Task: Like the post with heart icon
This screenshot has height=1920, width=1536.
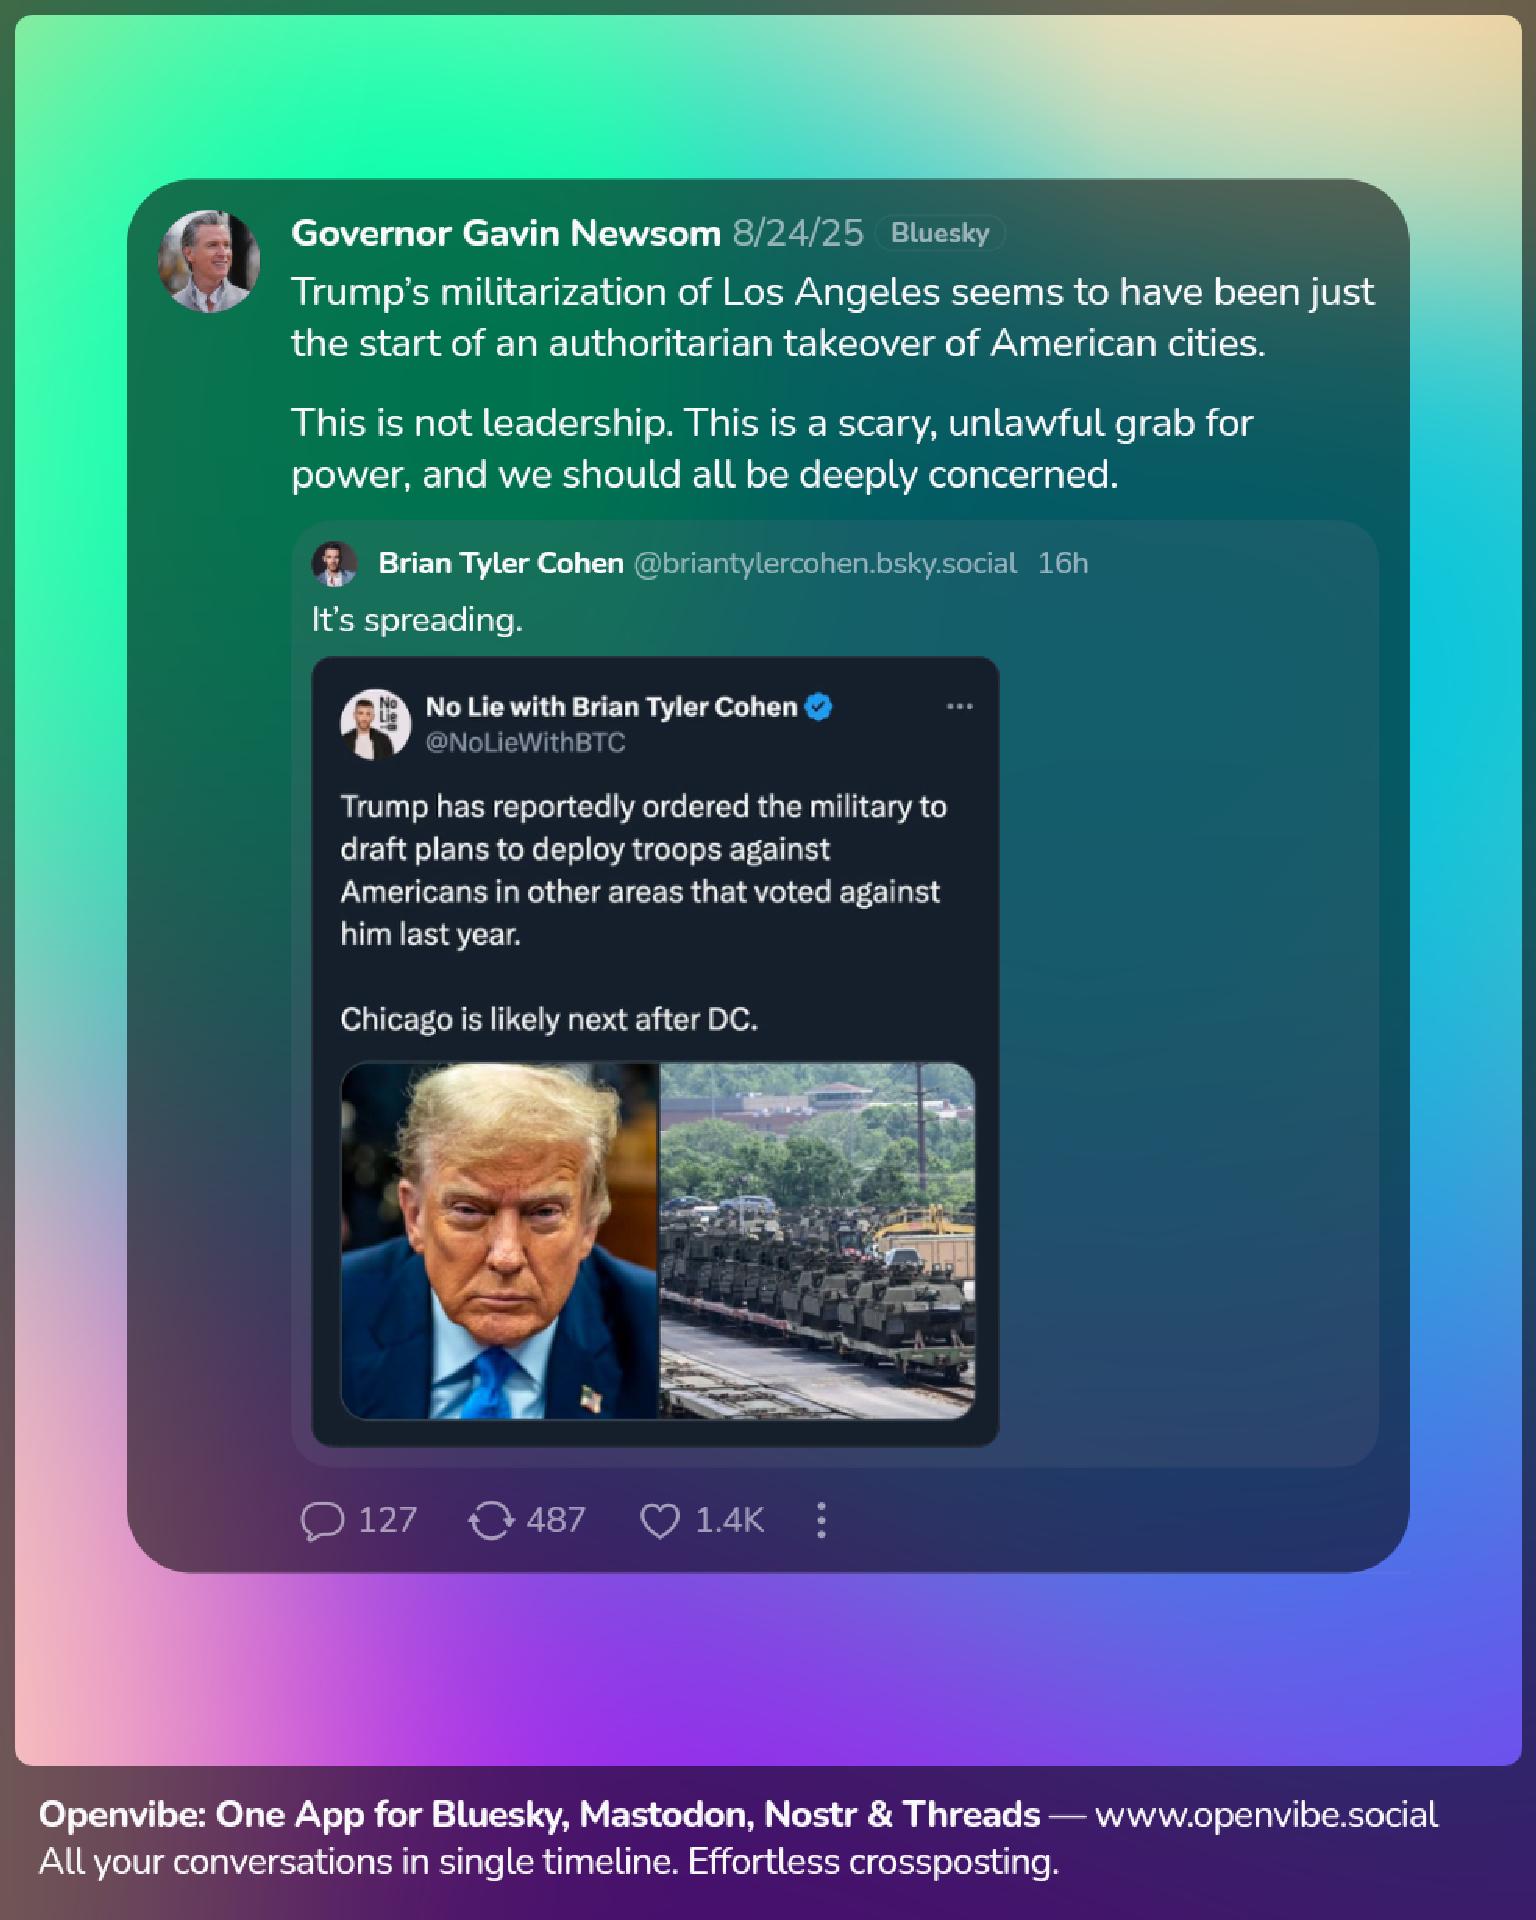Action: [x=660, y=1521]
